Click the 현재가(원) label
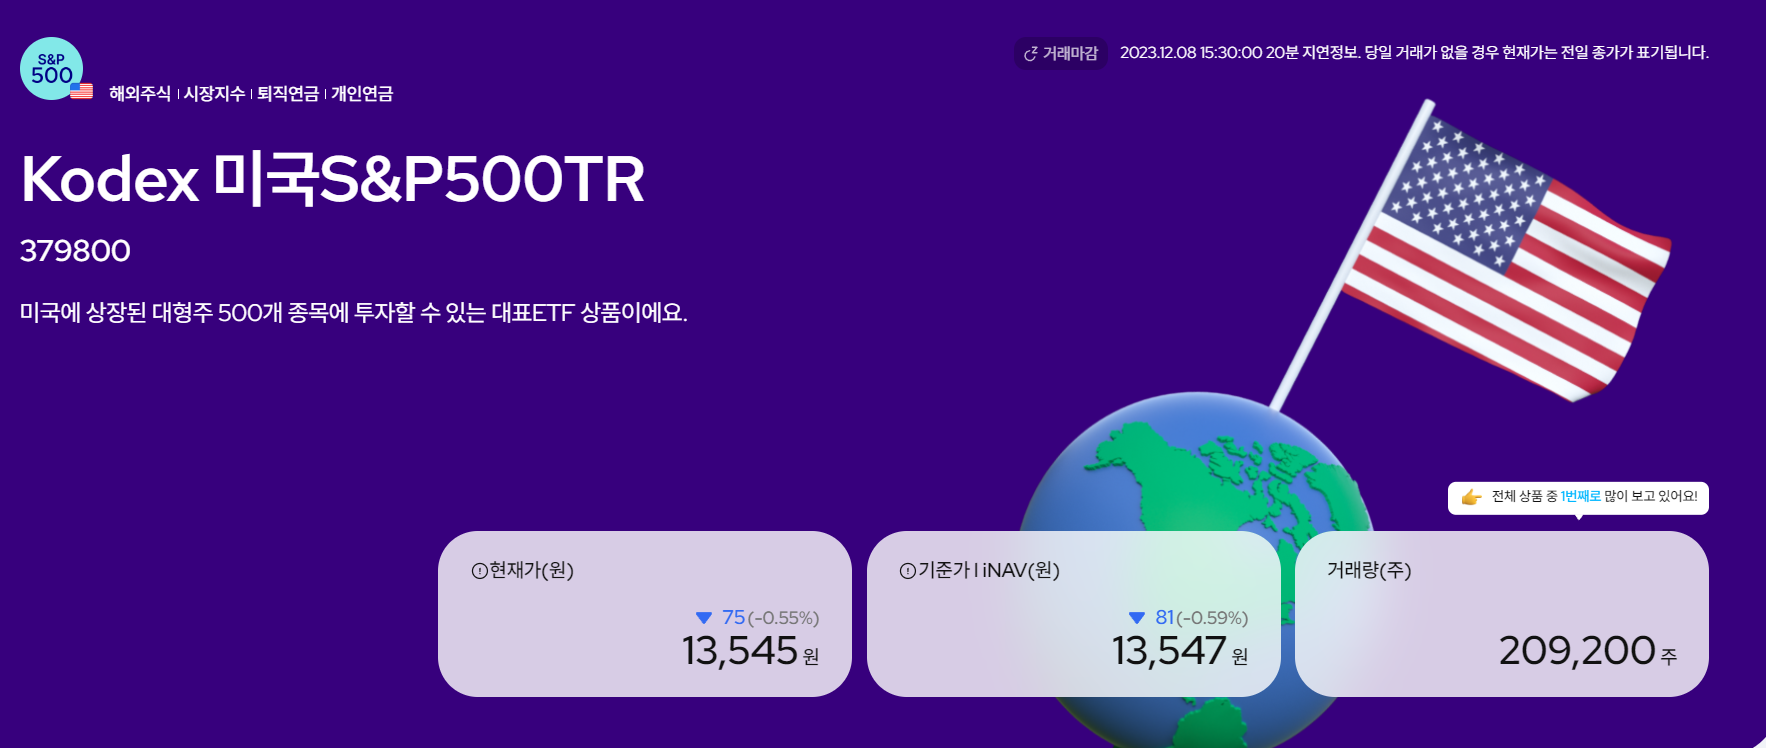This screenshot has width=1766, height=748. (531, 570)
